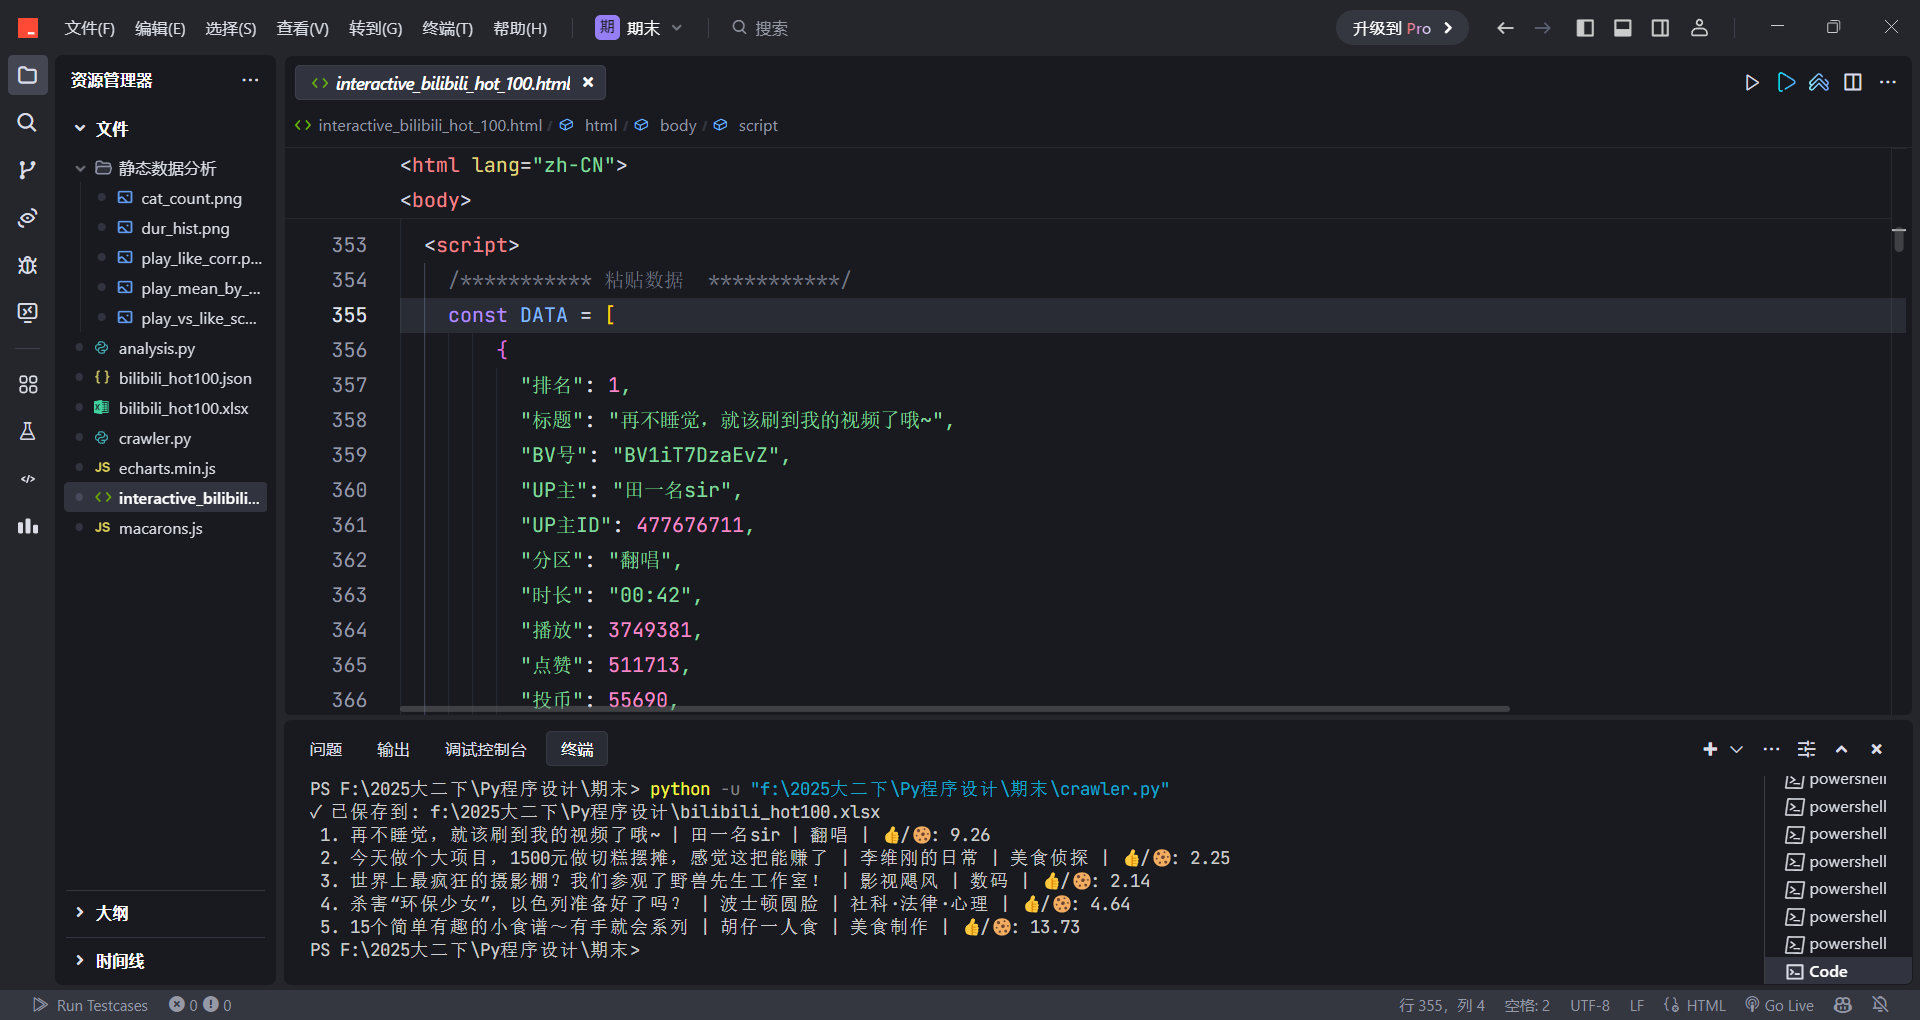The image size is (1920, 1020).
Task: Maximize the terminal panel with up chevron
Action: pos(1841,749)
